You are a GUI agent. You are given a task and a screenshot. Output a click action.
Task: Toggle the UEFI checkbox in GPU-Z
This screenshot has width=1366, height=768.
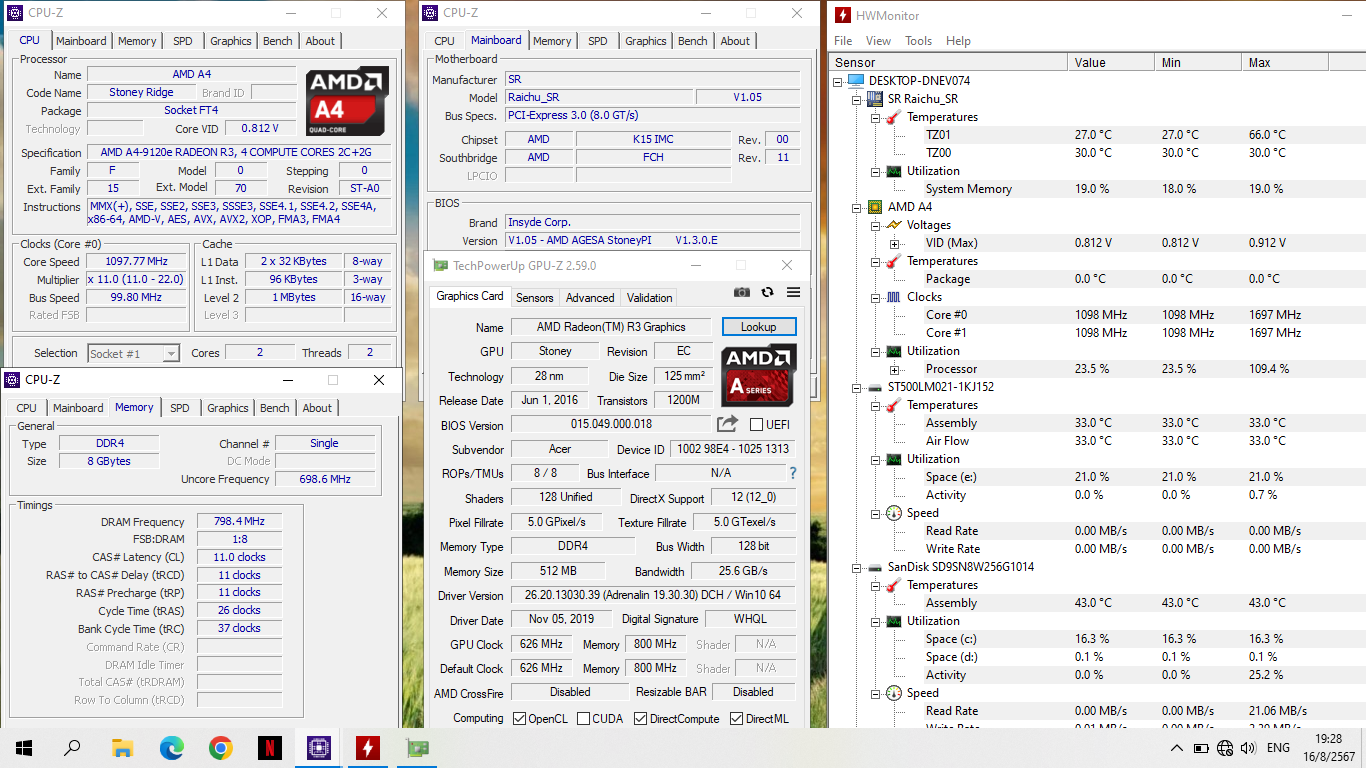[756, 424]
